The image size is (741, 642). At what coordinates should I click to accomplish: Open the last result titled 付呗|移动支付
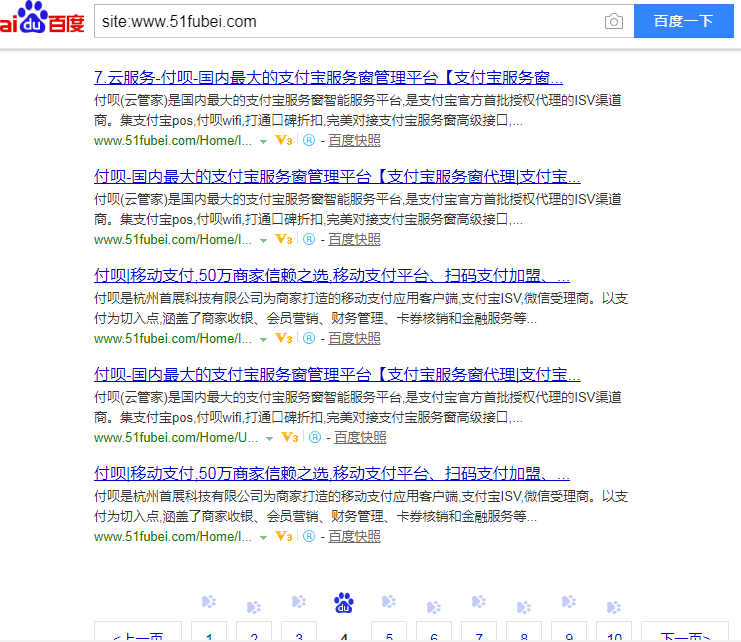(x=332, y=473)
